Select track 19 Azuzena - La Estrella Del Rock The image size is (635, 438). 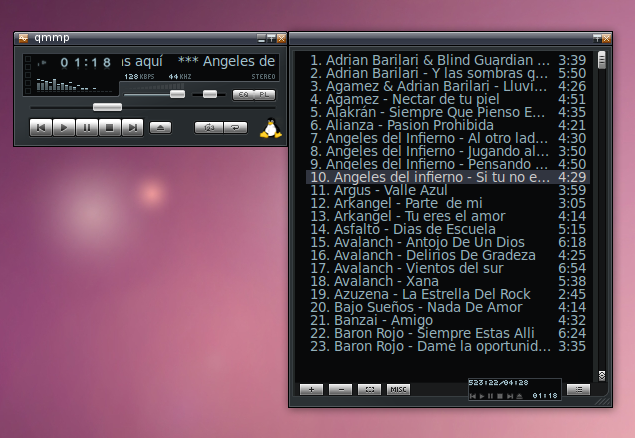click(x=448, y=294)
